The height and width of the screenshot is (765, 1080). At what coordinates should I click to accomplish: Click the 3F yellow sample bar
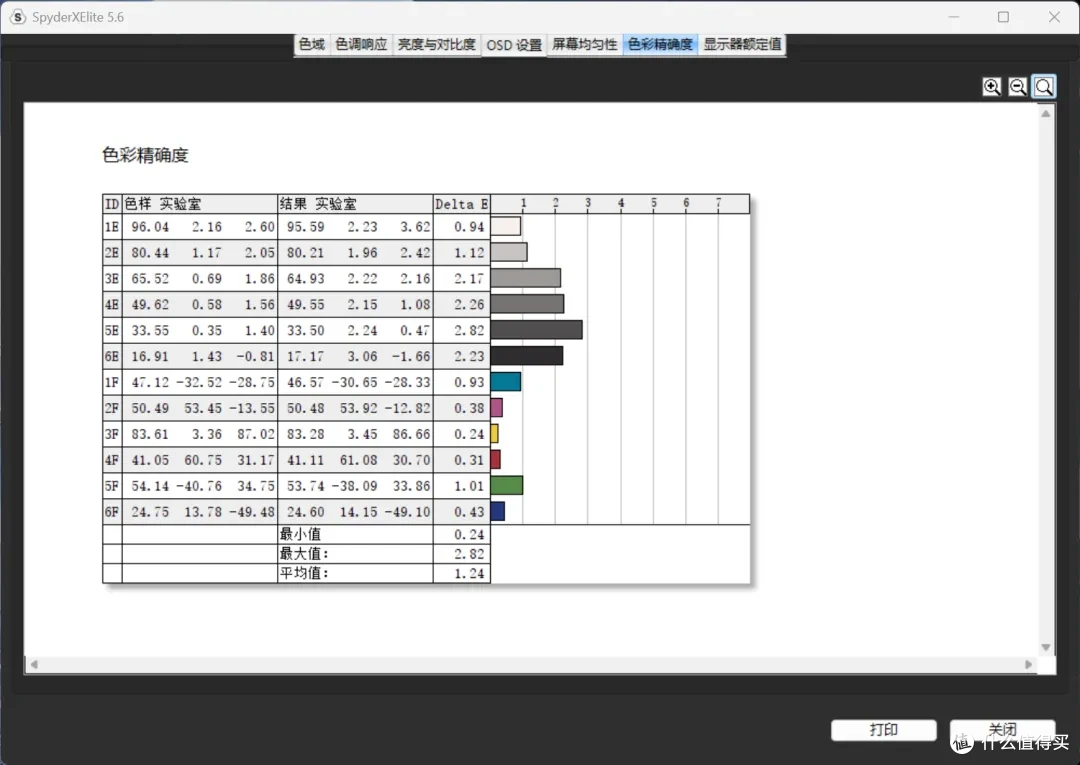point(495,434)
